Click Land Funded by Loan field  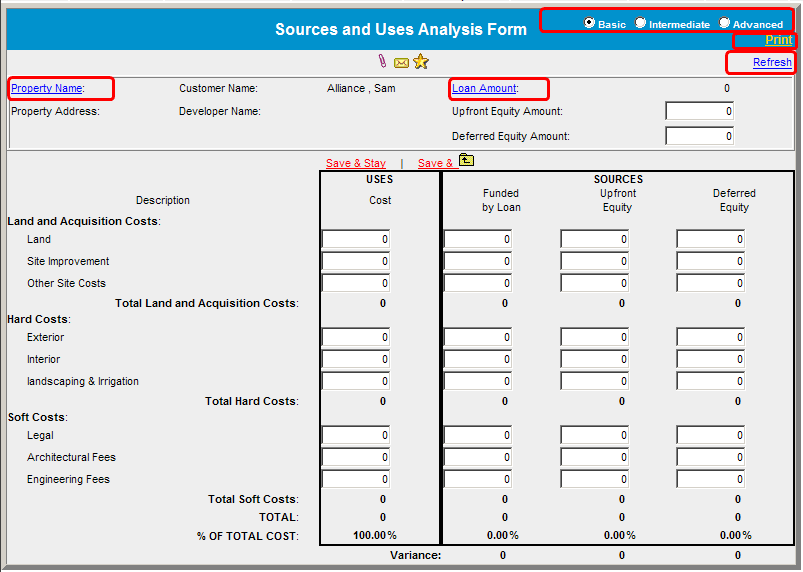(x=478, y=239)
